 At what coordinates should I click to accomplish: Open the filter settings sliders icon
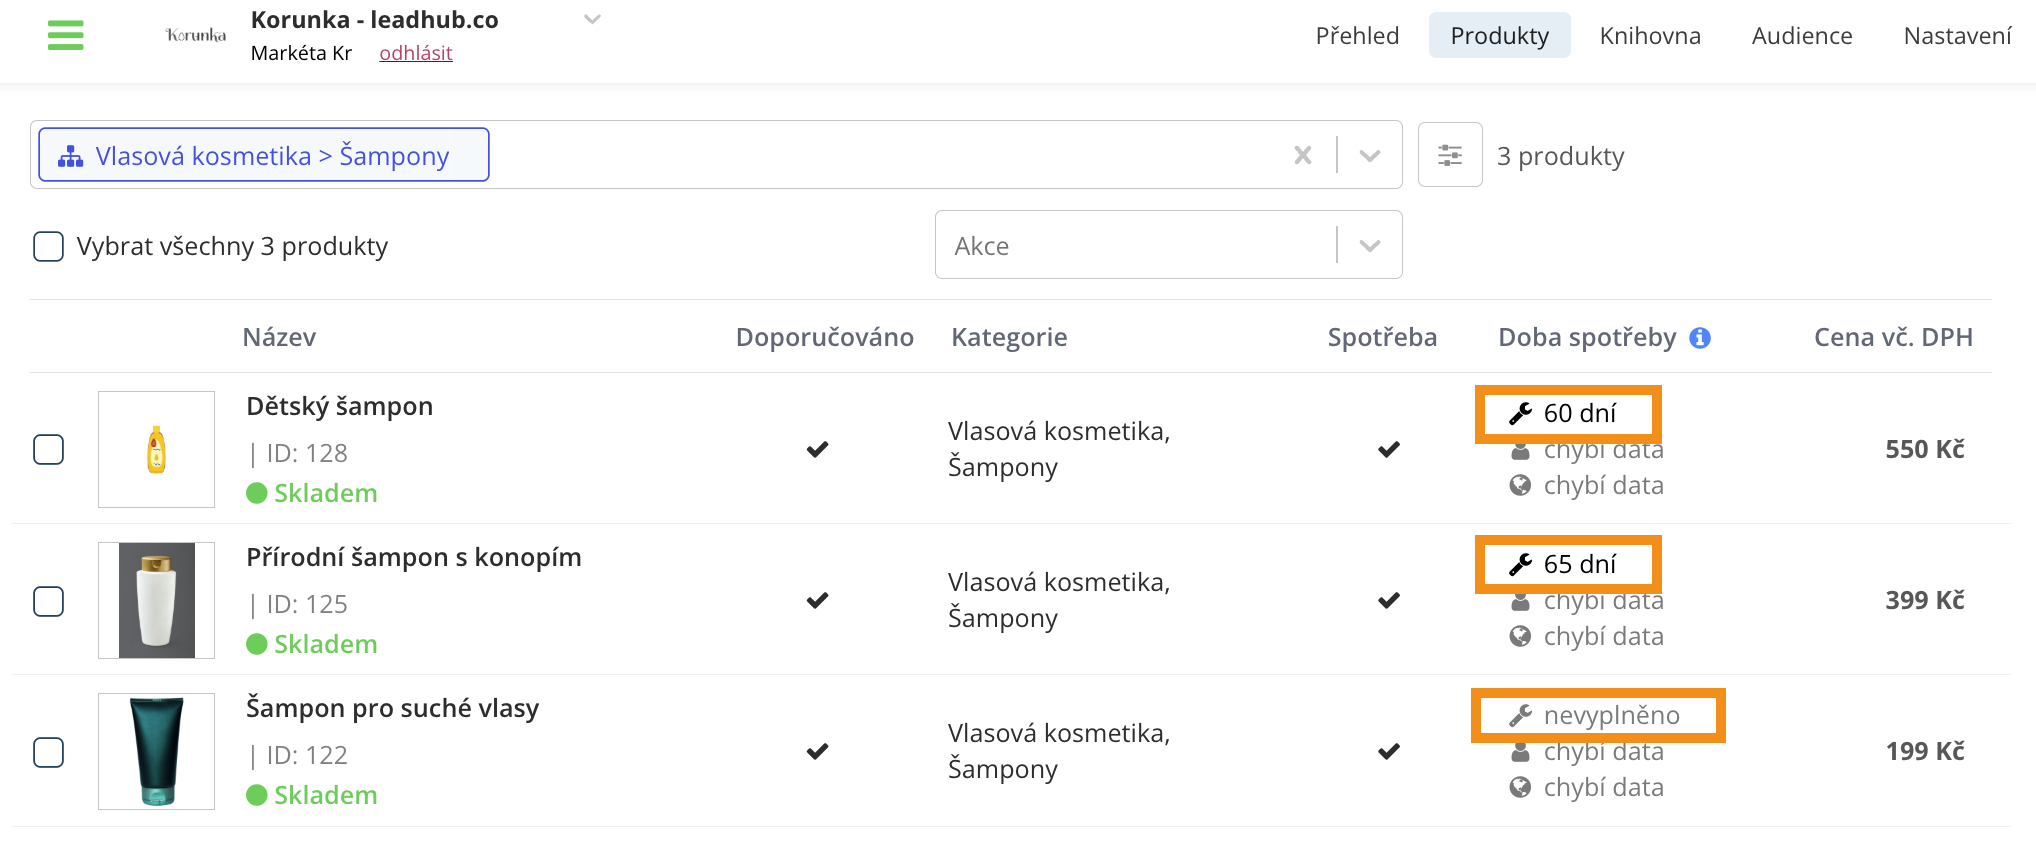click(1450, 155)
